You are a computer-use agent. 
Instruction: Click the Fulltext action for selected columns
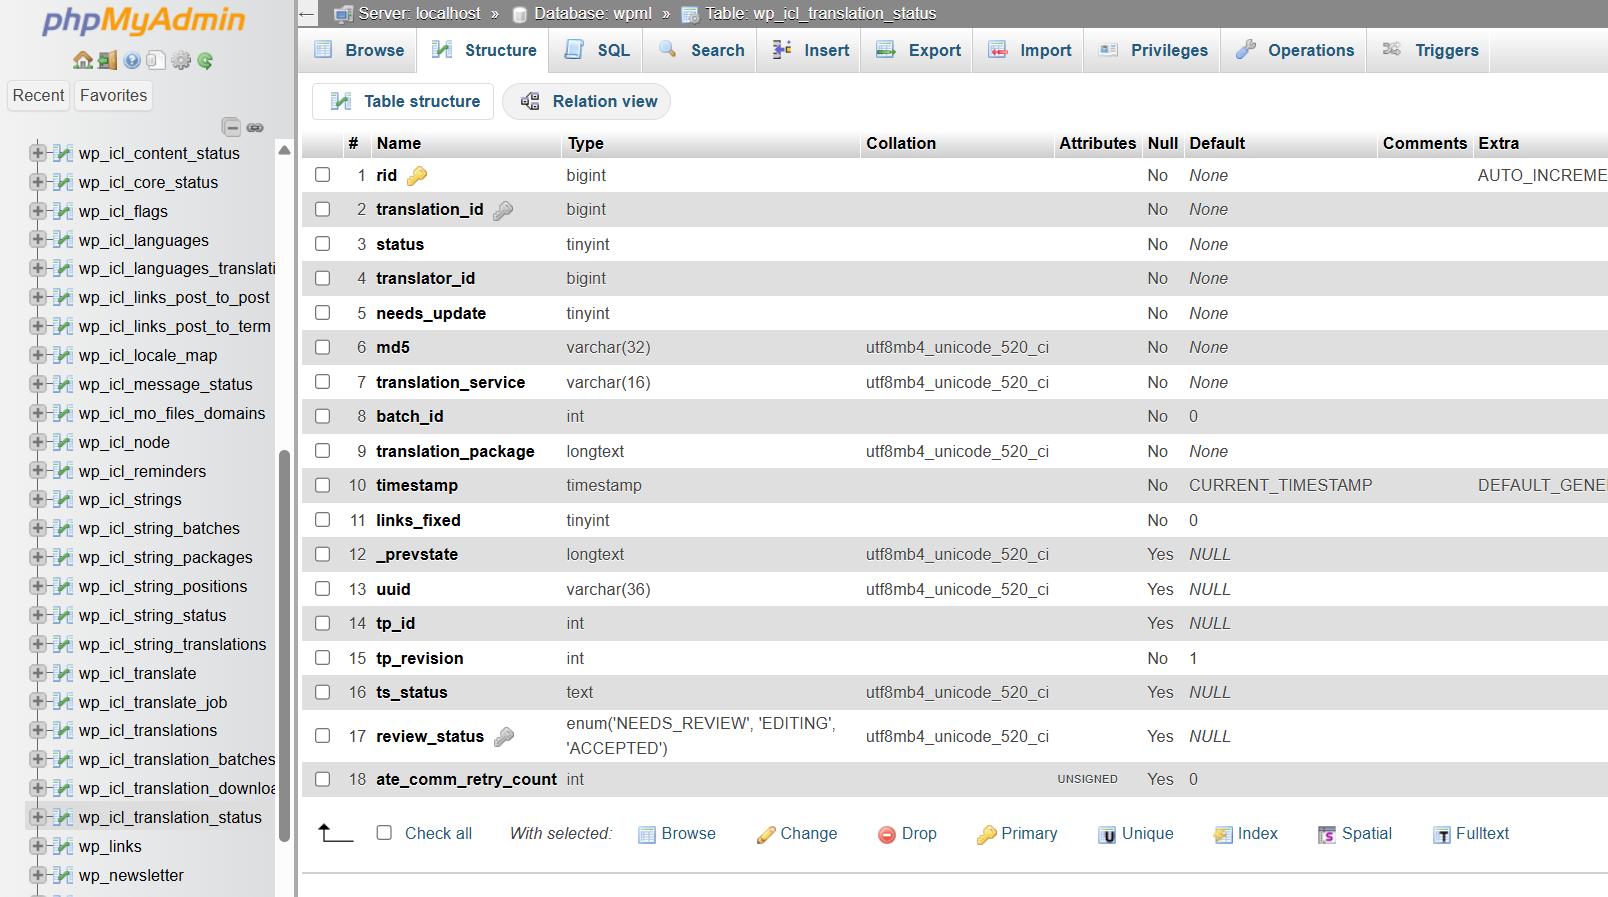point(1471,834)
